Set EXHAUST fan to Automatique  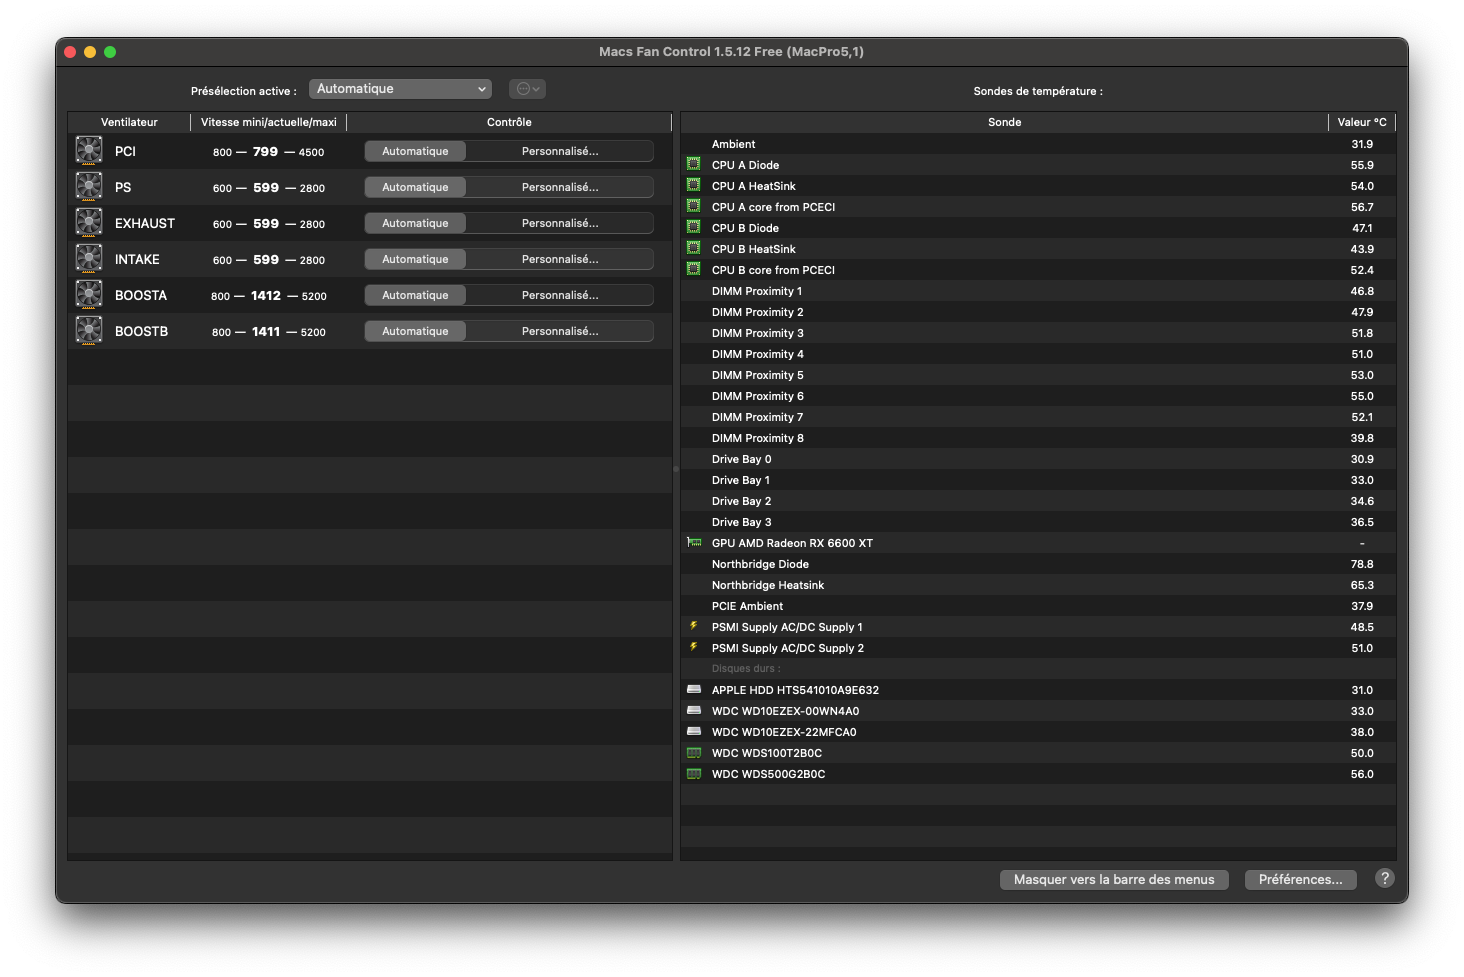415,223
